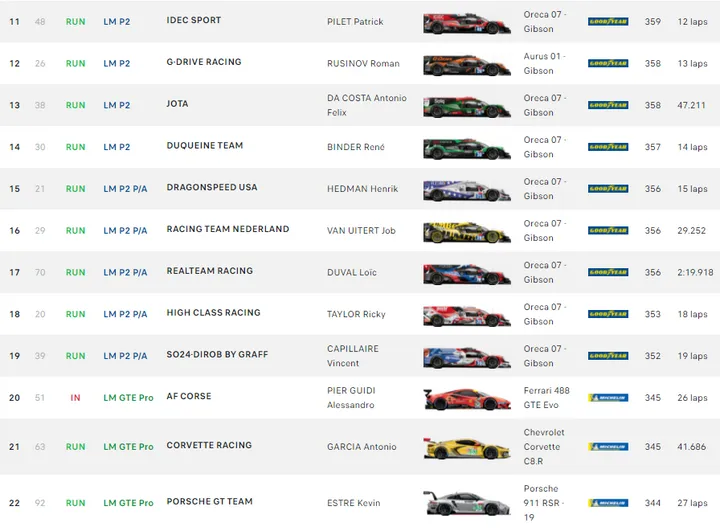Select the HIGH CLASS RACING team name
This screenshot has height=530, width=720.
(214, 313)
